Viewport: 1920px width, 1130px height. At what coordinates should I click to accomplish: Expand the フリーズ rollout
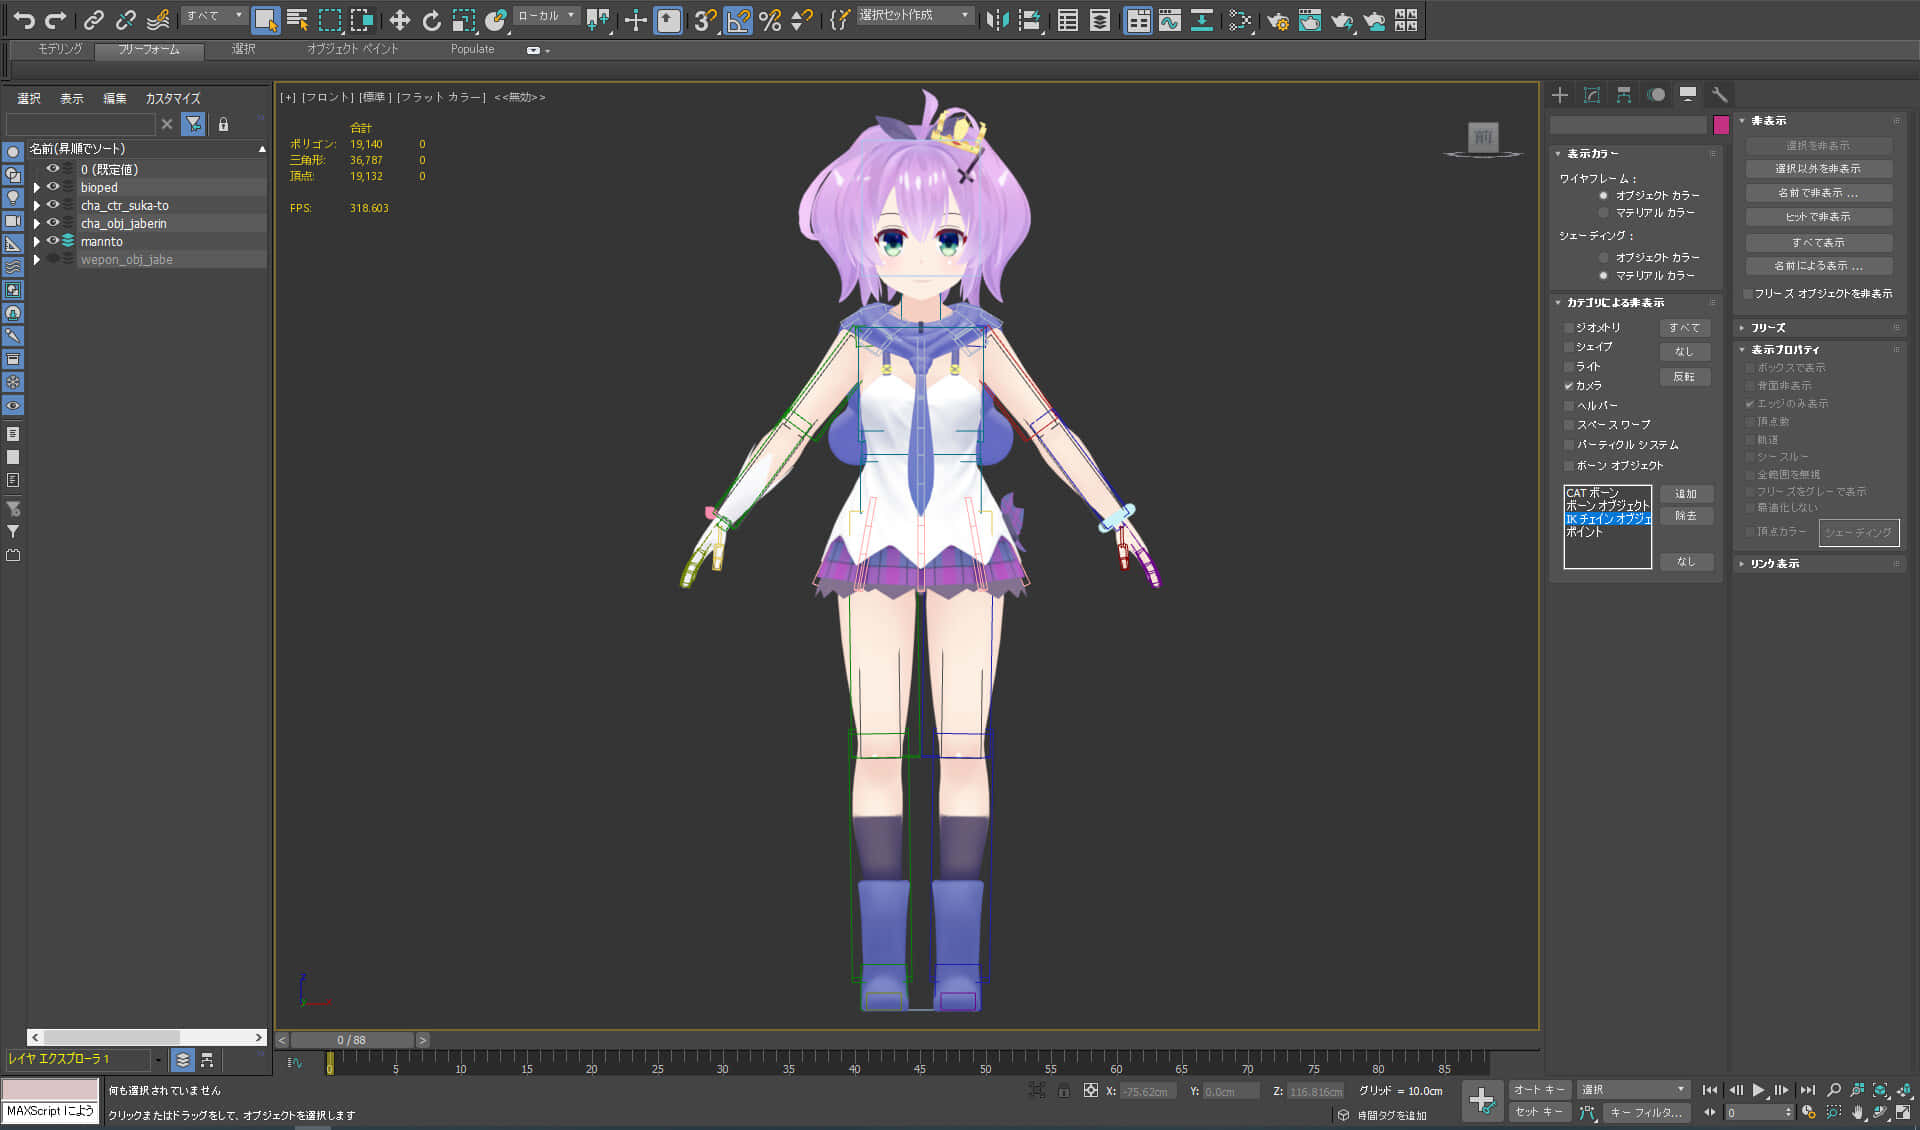(1820, 328)
